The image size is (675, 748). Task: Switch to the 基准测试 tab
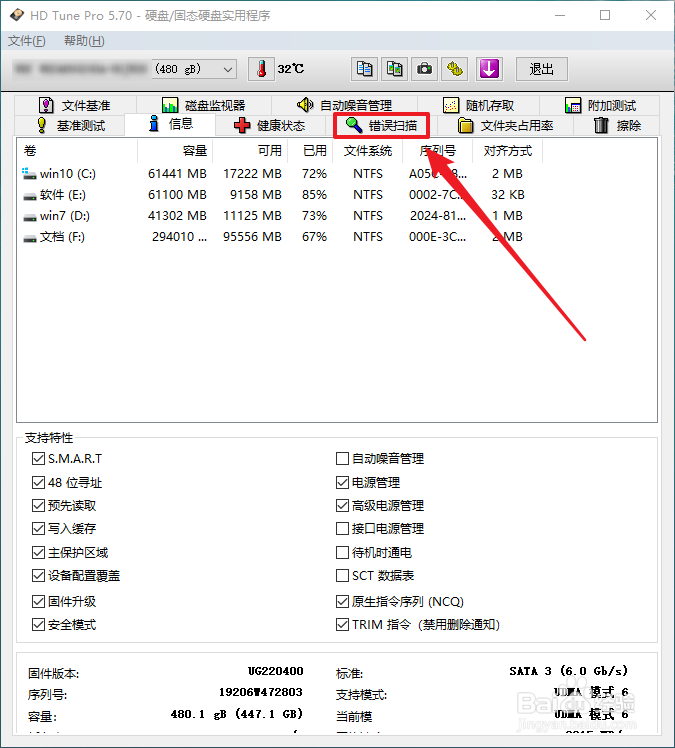[70, 126]
